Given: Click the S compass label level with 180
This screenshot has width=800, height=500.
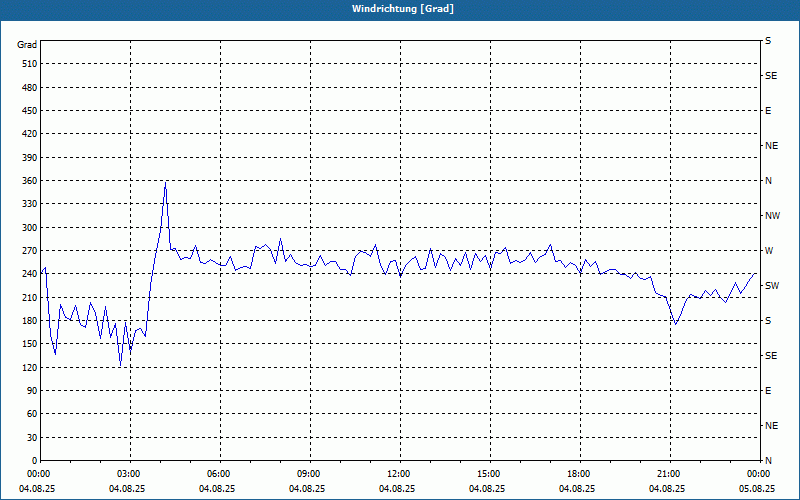Looking at the screenshot, I should (768, 321).
